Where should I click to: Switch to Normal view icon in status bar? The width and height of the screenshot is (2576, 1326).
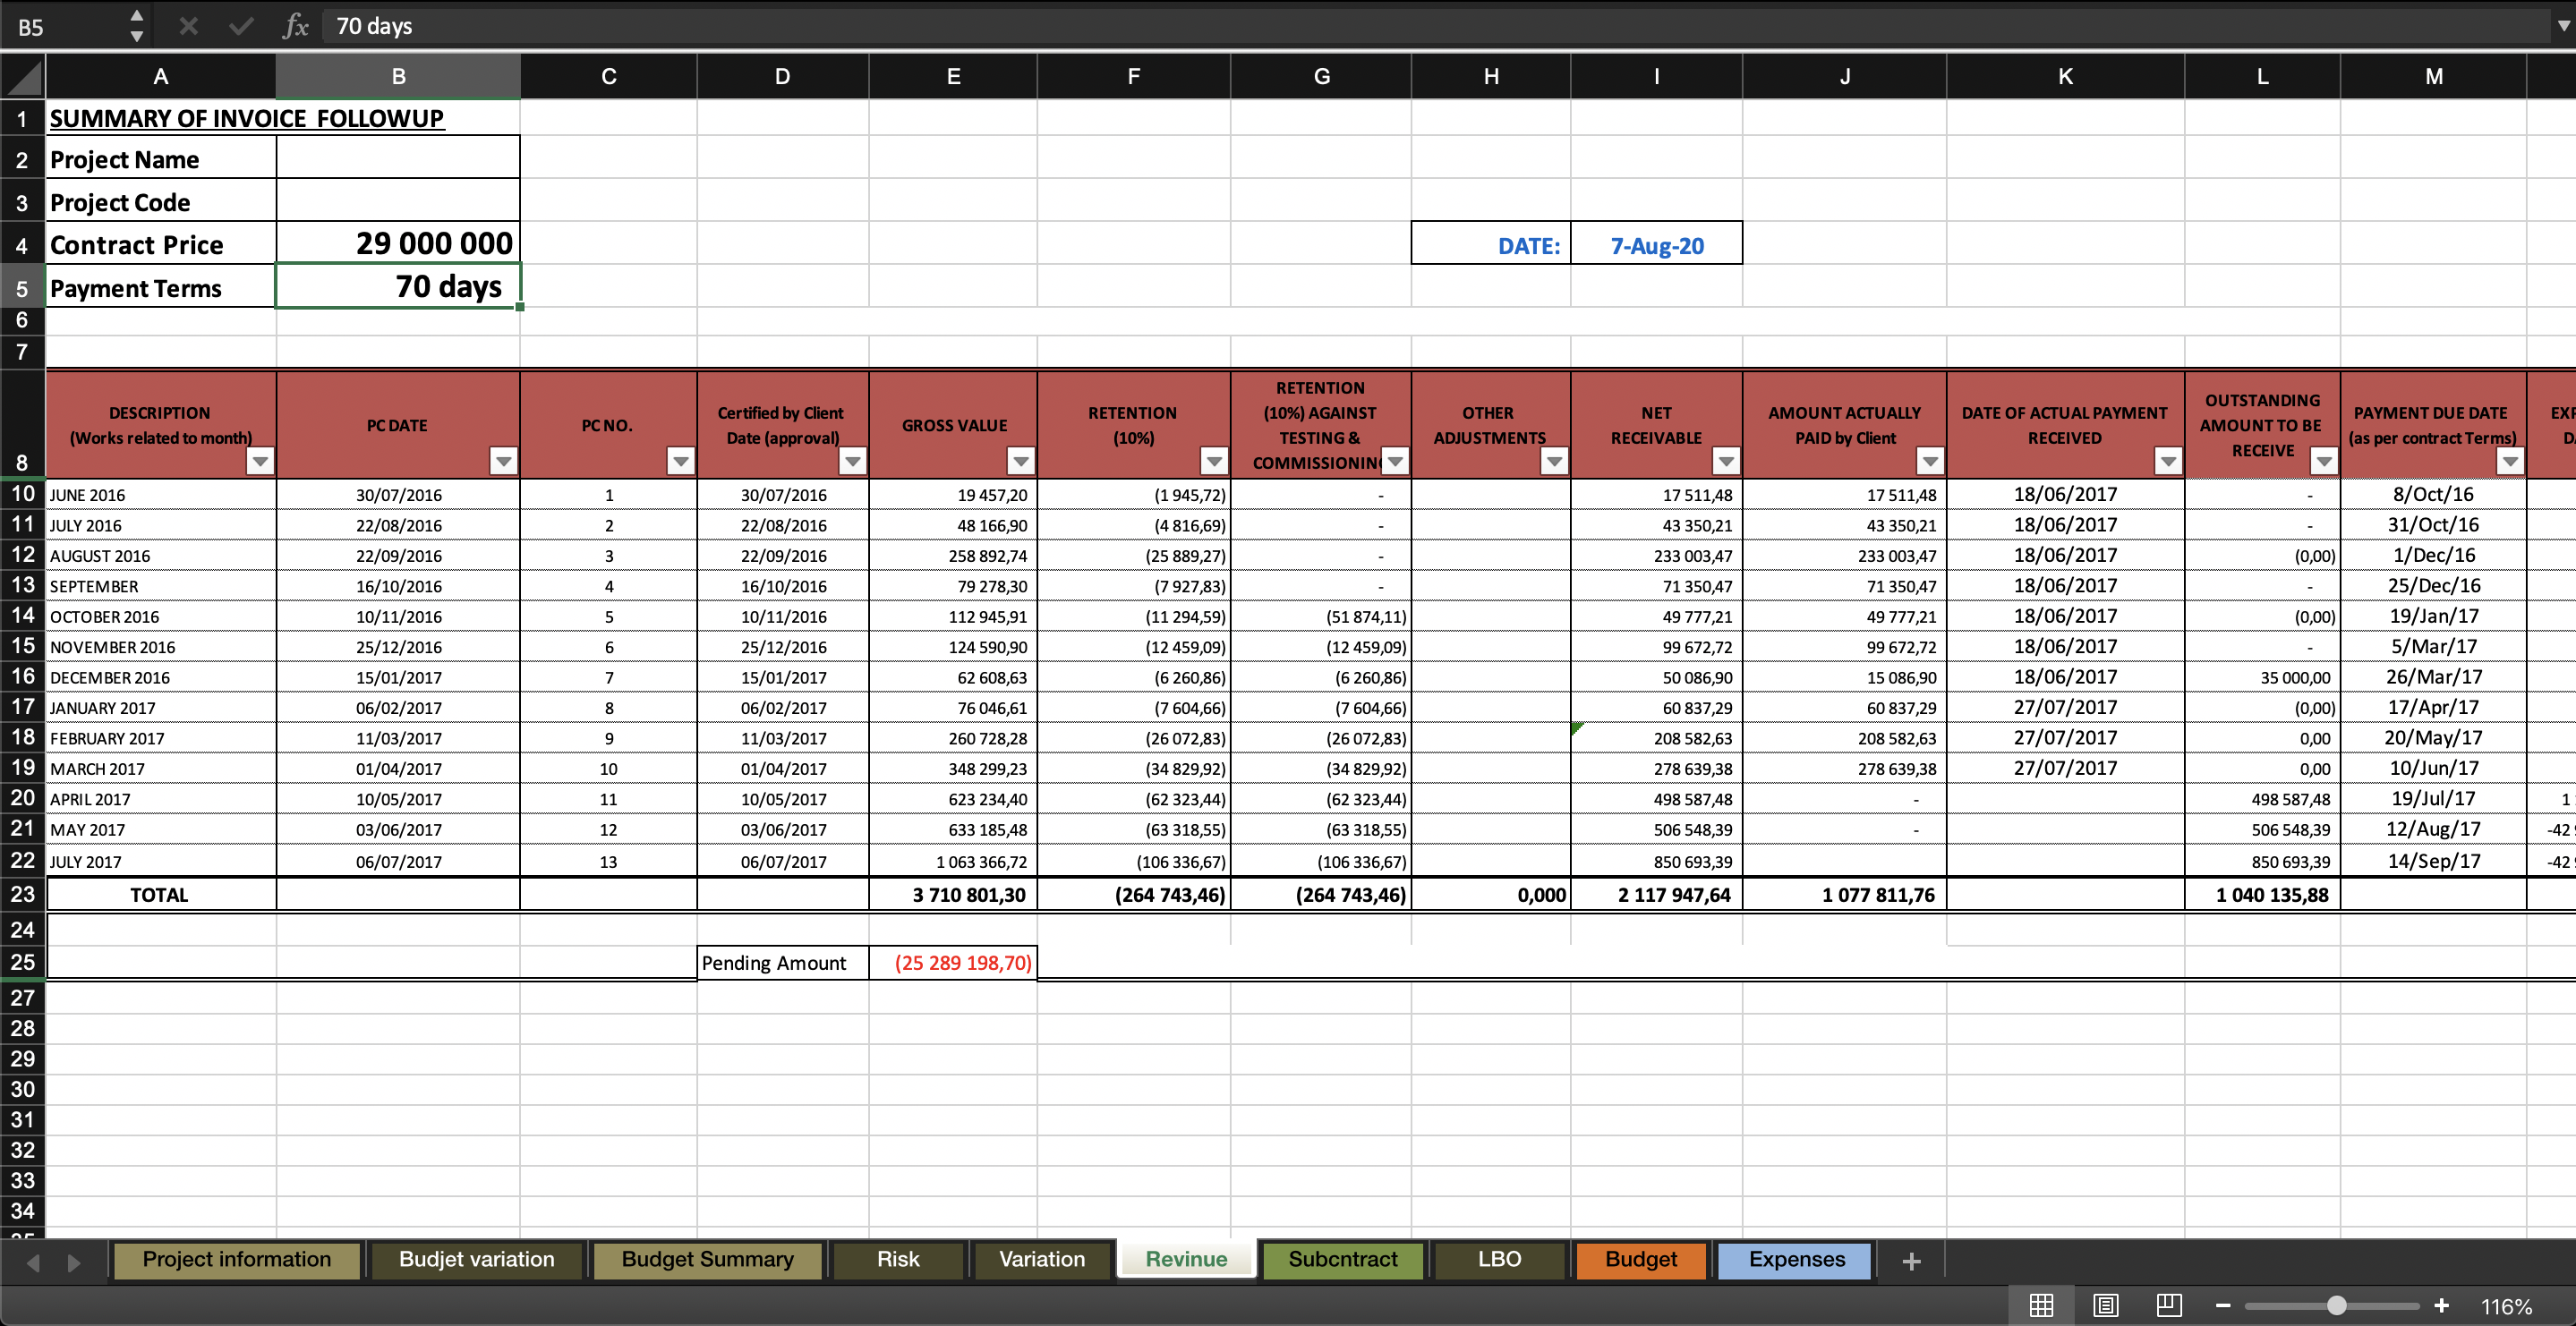point(2041,1306)
